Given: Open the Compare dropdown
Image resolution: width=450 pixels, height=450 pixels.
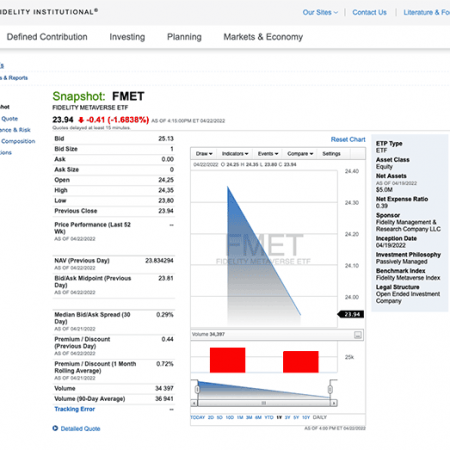Looking at the screenshot, I should [x=300, y=154].
